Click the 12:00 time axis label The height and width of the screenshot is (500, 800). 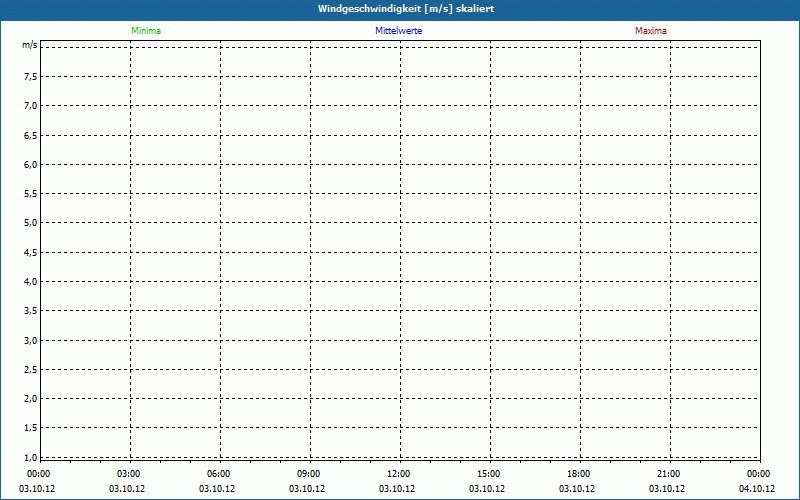point(398,474)
